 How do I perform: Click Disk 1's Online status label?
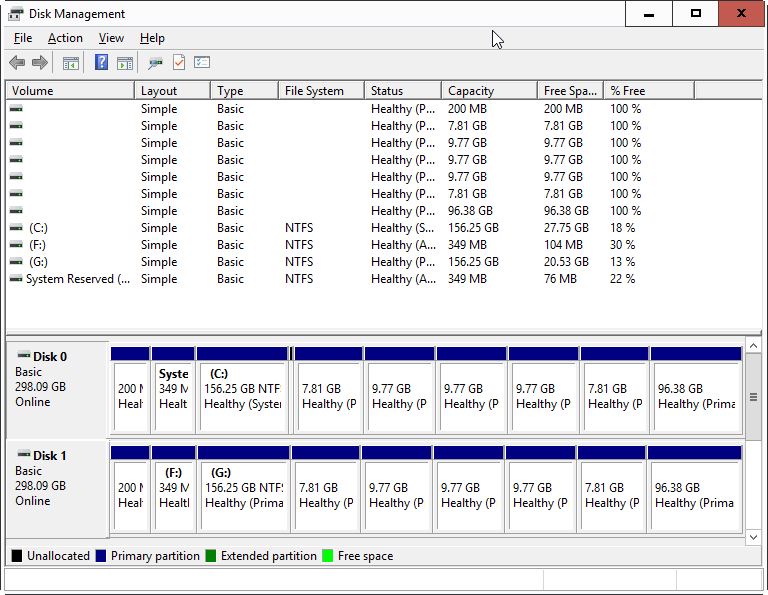pos(33,501)
